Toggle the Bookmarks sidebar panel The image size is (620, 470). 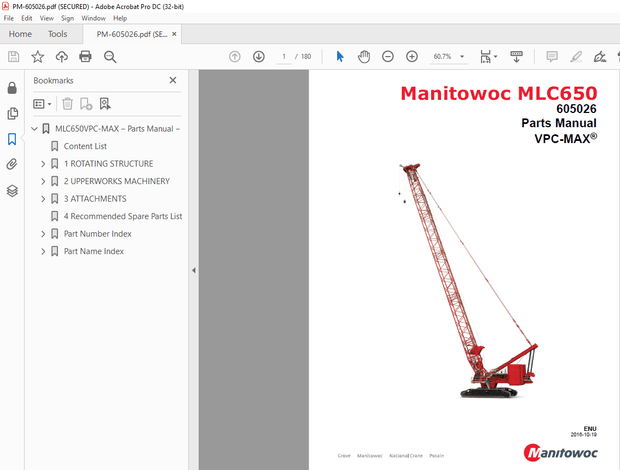(x=12, y=139)
